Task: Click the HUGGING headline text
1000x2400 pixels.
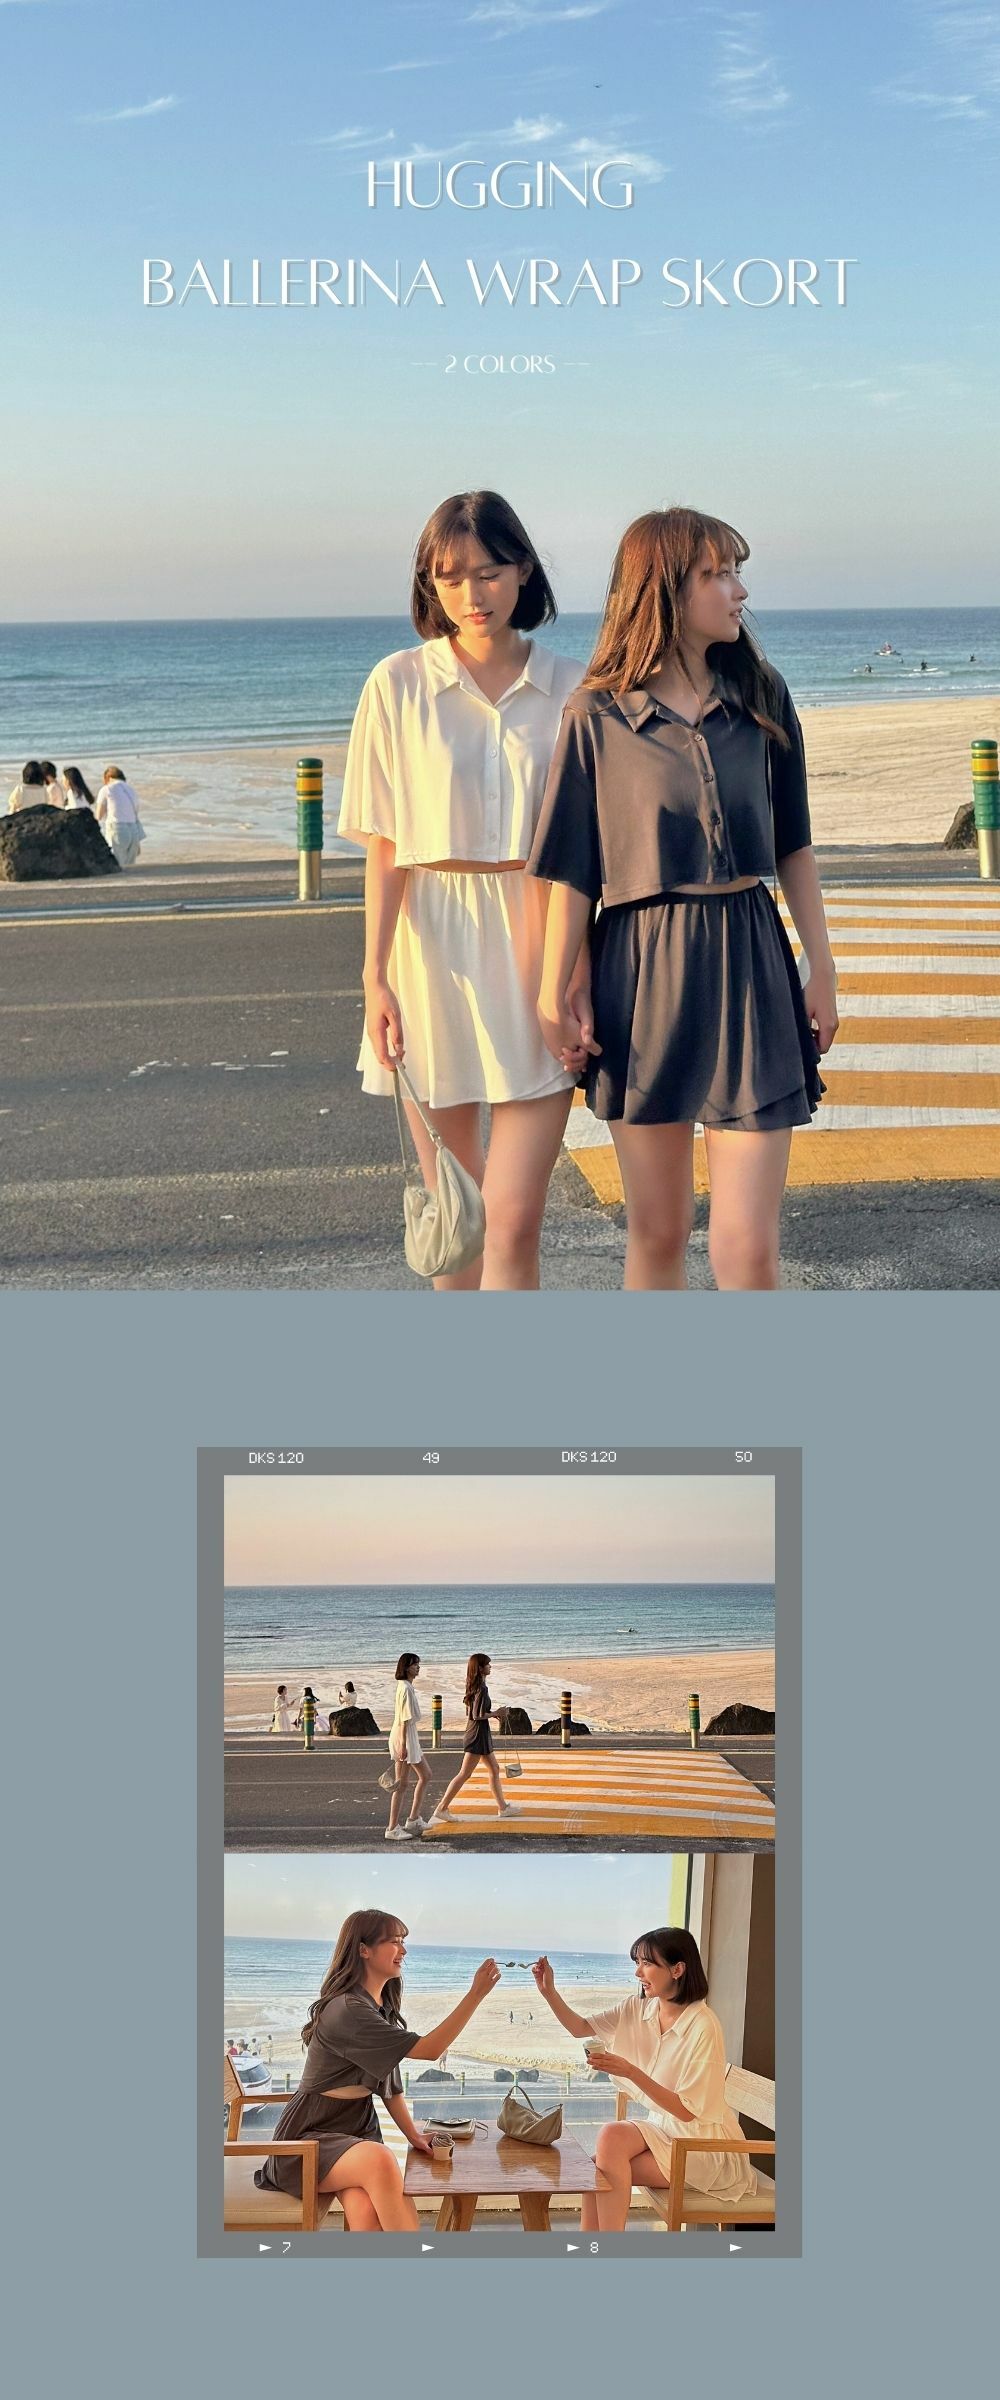Action: coord(499,186)
